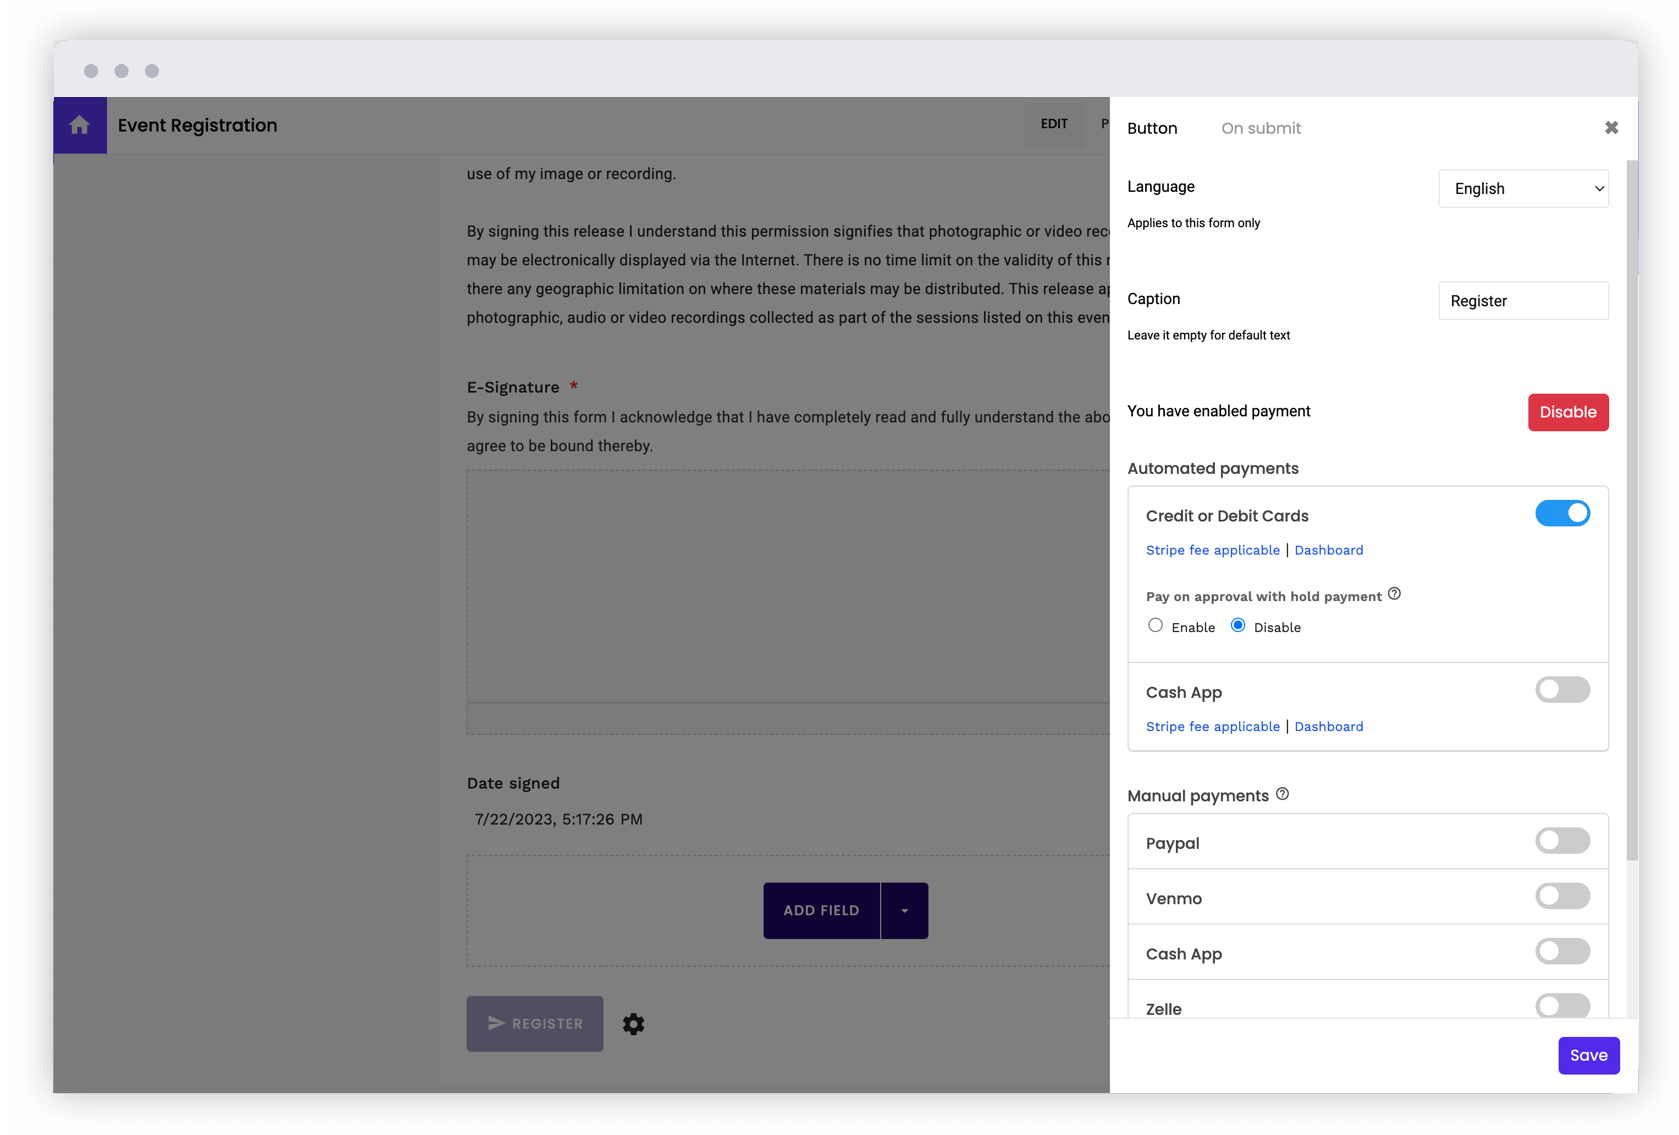The width and height of the screenshot is (1679, 1135).
Task: Click the red Disable payment button
Action: coord(1567,412)
